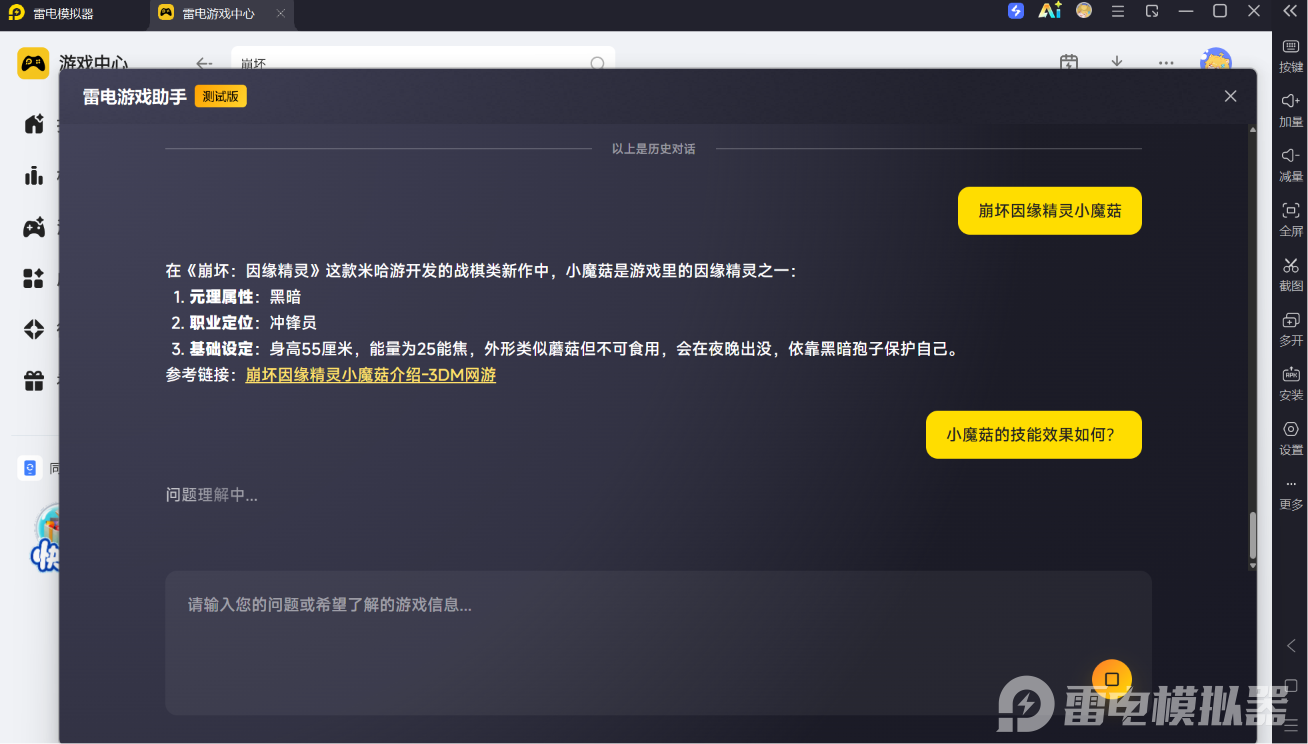
Task: Click the 雷电游戏助手 dialog title
Action: point(135,97)
